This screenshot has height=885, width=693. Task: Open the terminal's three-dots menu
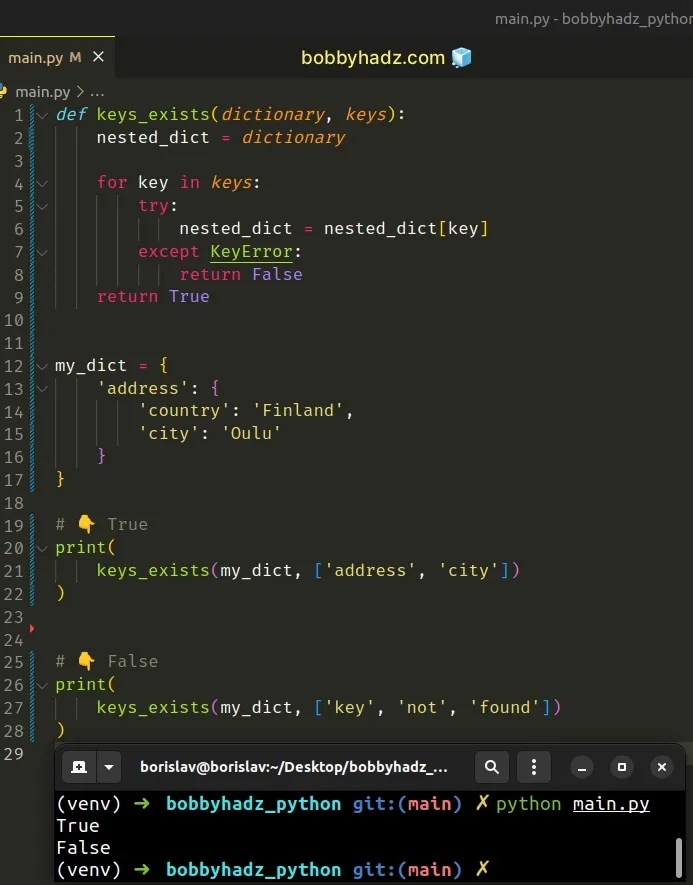coord(534,766)
